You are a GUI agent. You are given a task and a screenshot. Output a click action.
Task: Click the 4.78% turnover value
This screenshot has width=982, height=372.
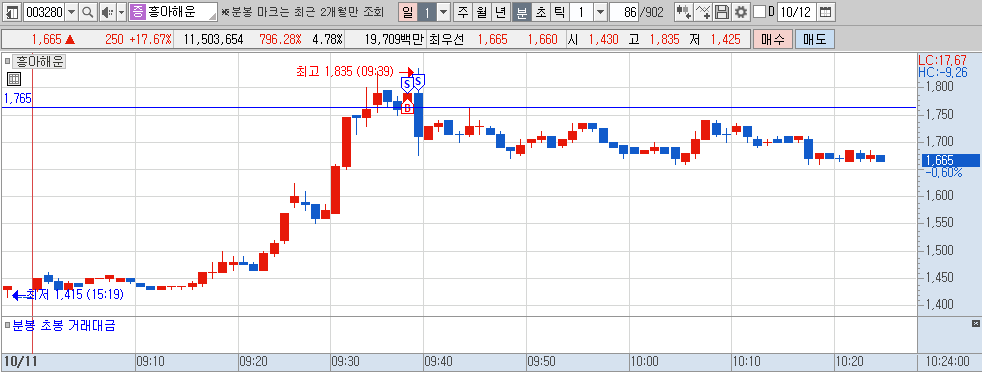pos(327,39)
